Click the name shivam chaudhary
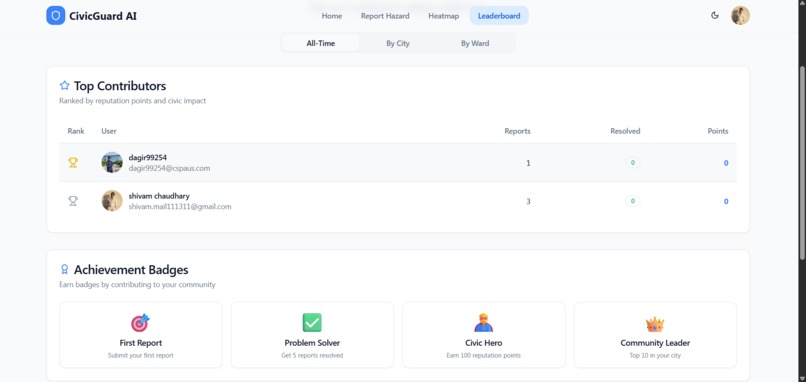806x382 pixels. pyautogui.click(x=159, y=196)
